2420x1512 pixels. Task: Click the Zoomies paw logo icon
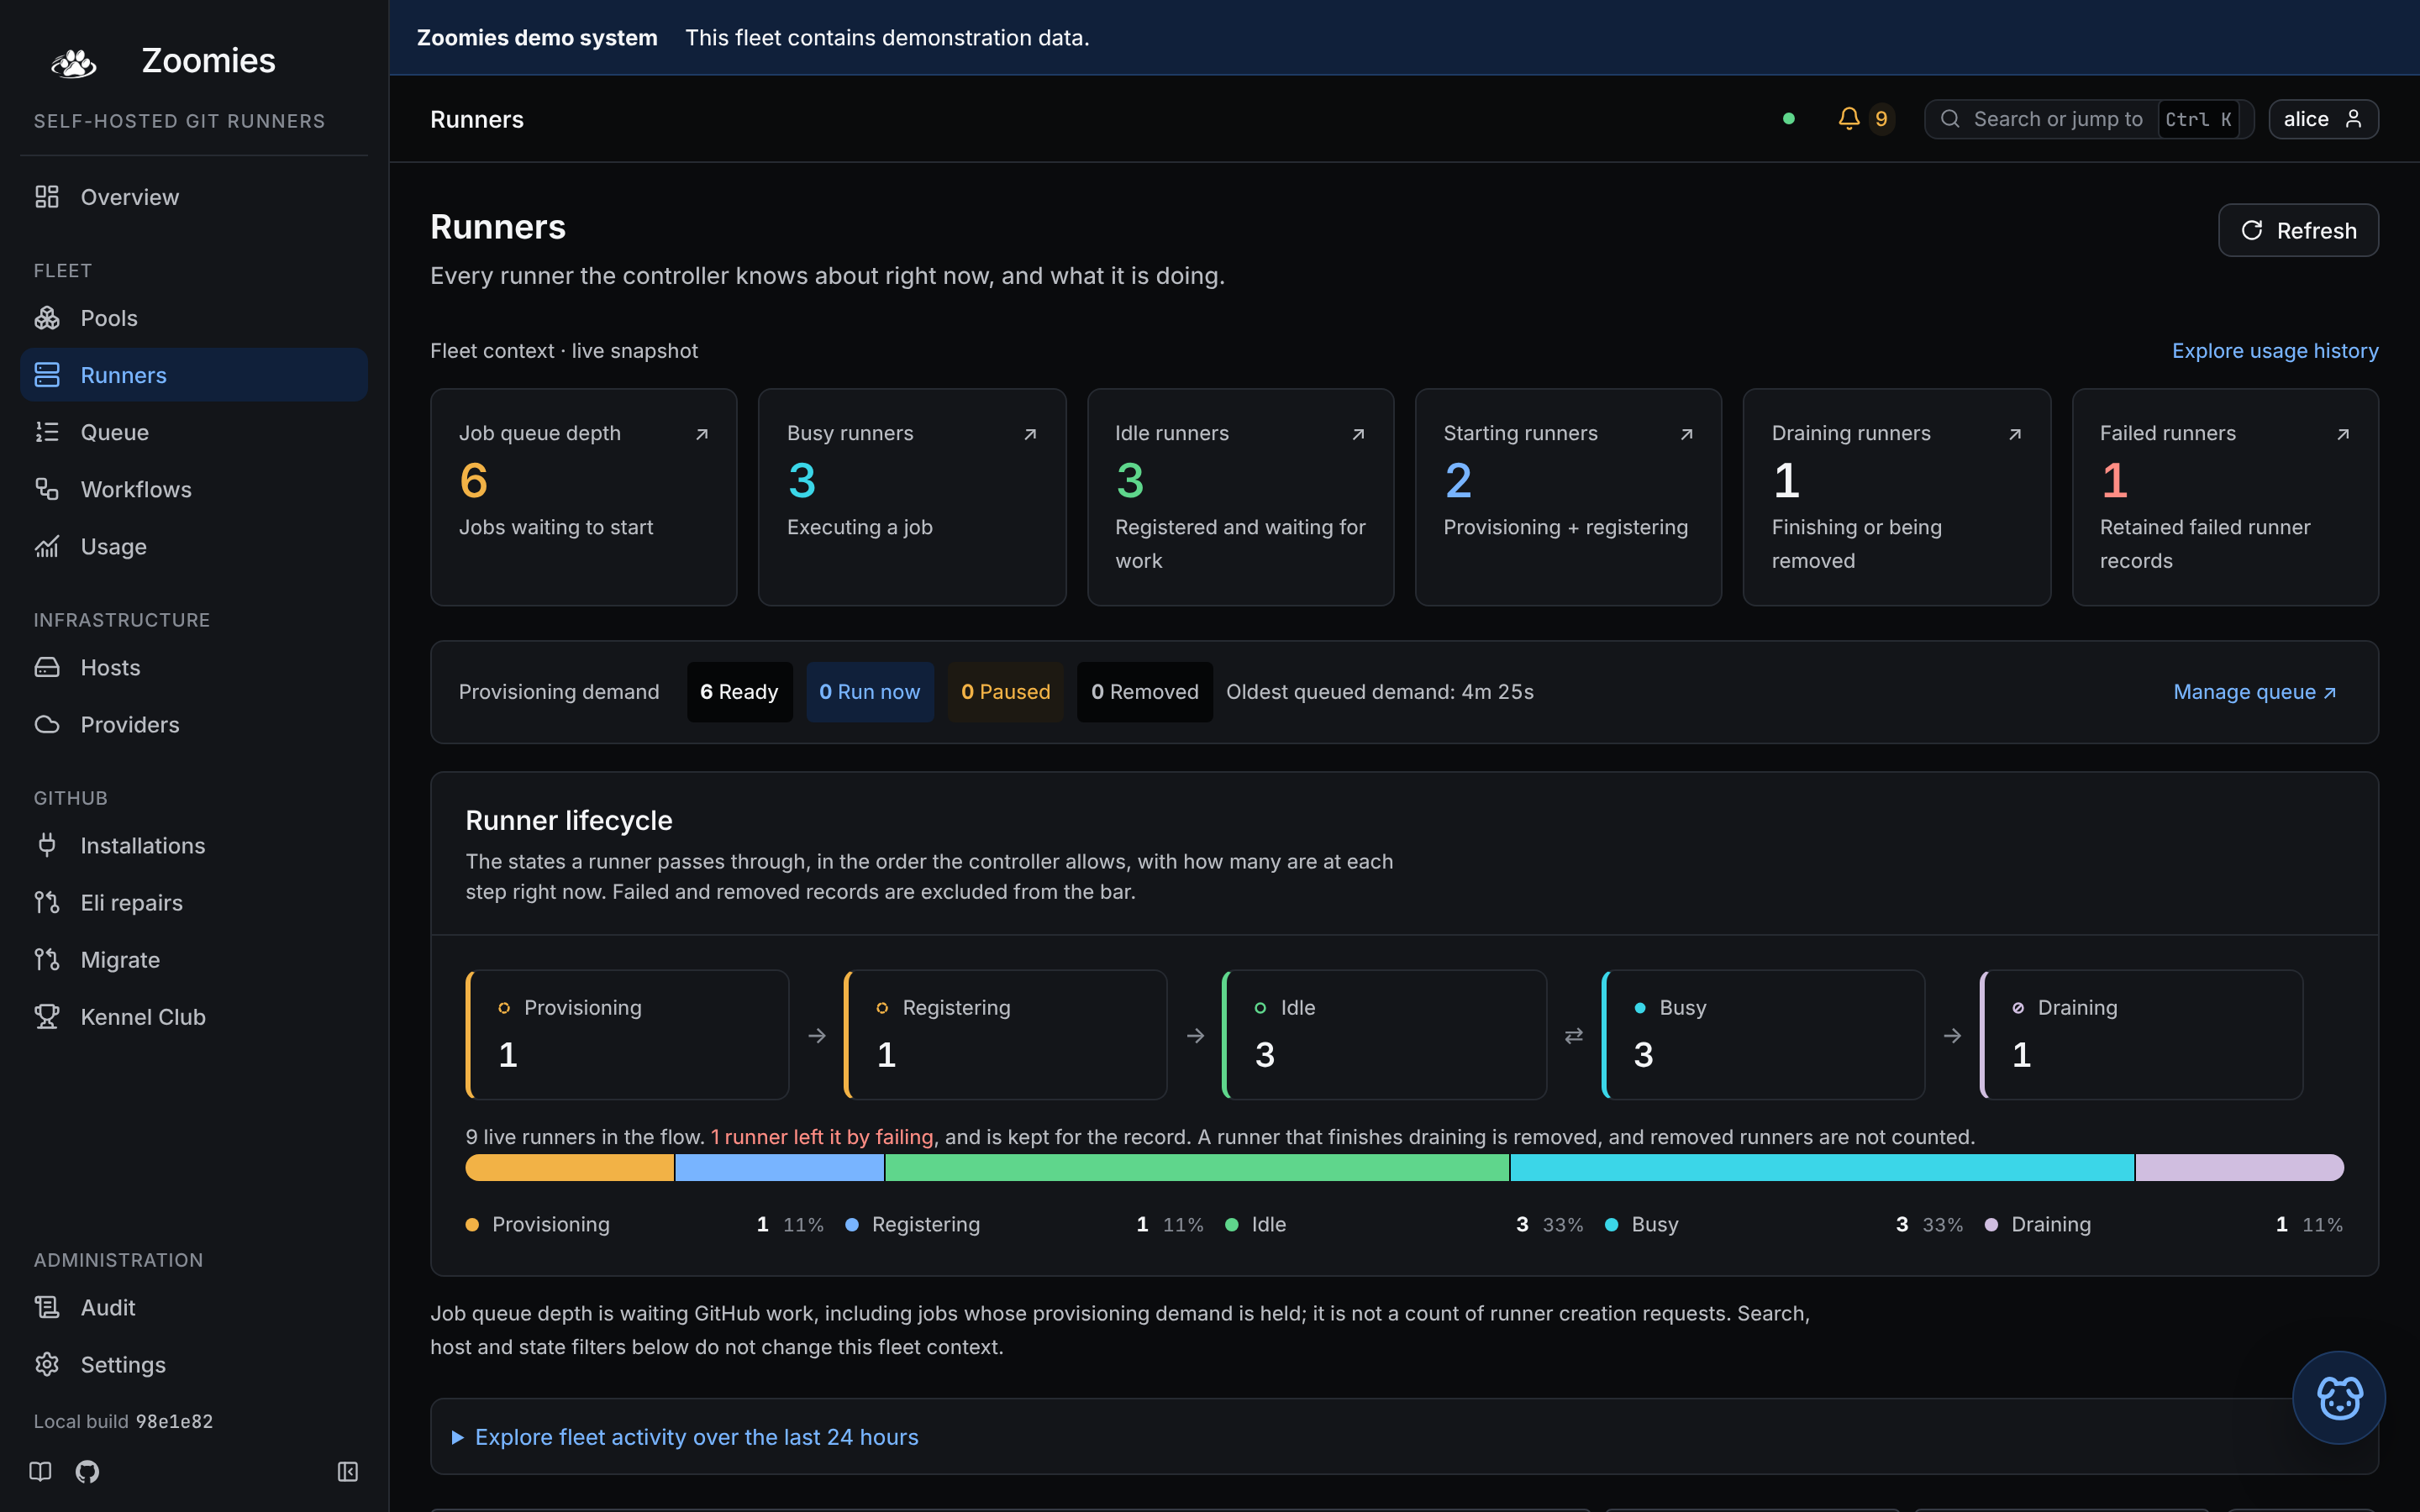74,62
